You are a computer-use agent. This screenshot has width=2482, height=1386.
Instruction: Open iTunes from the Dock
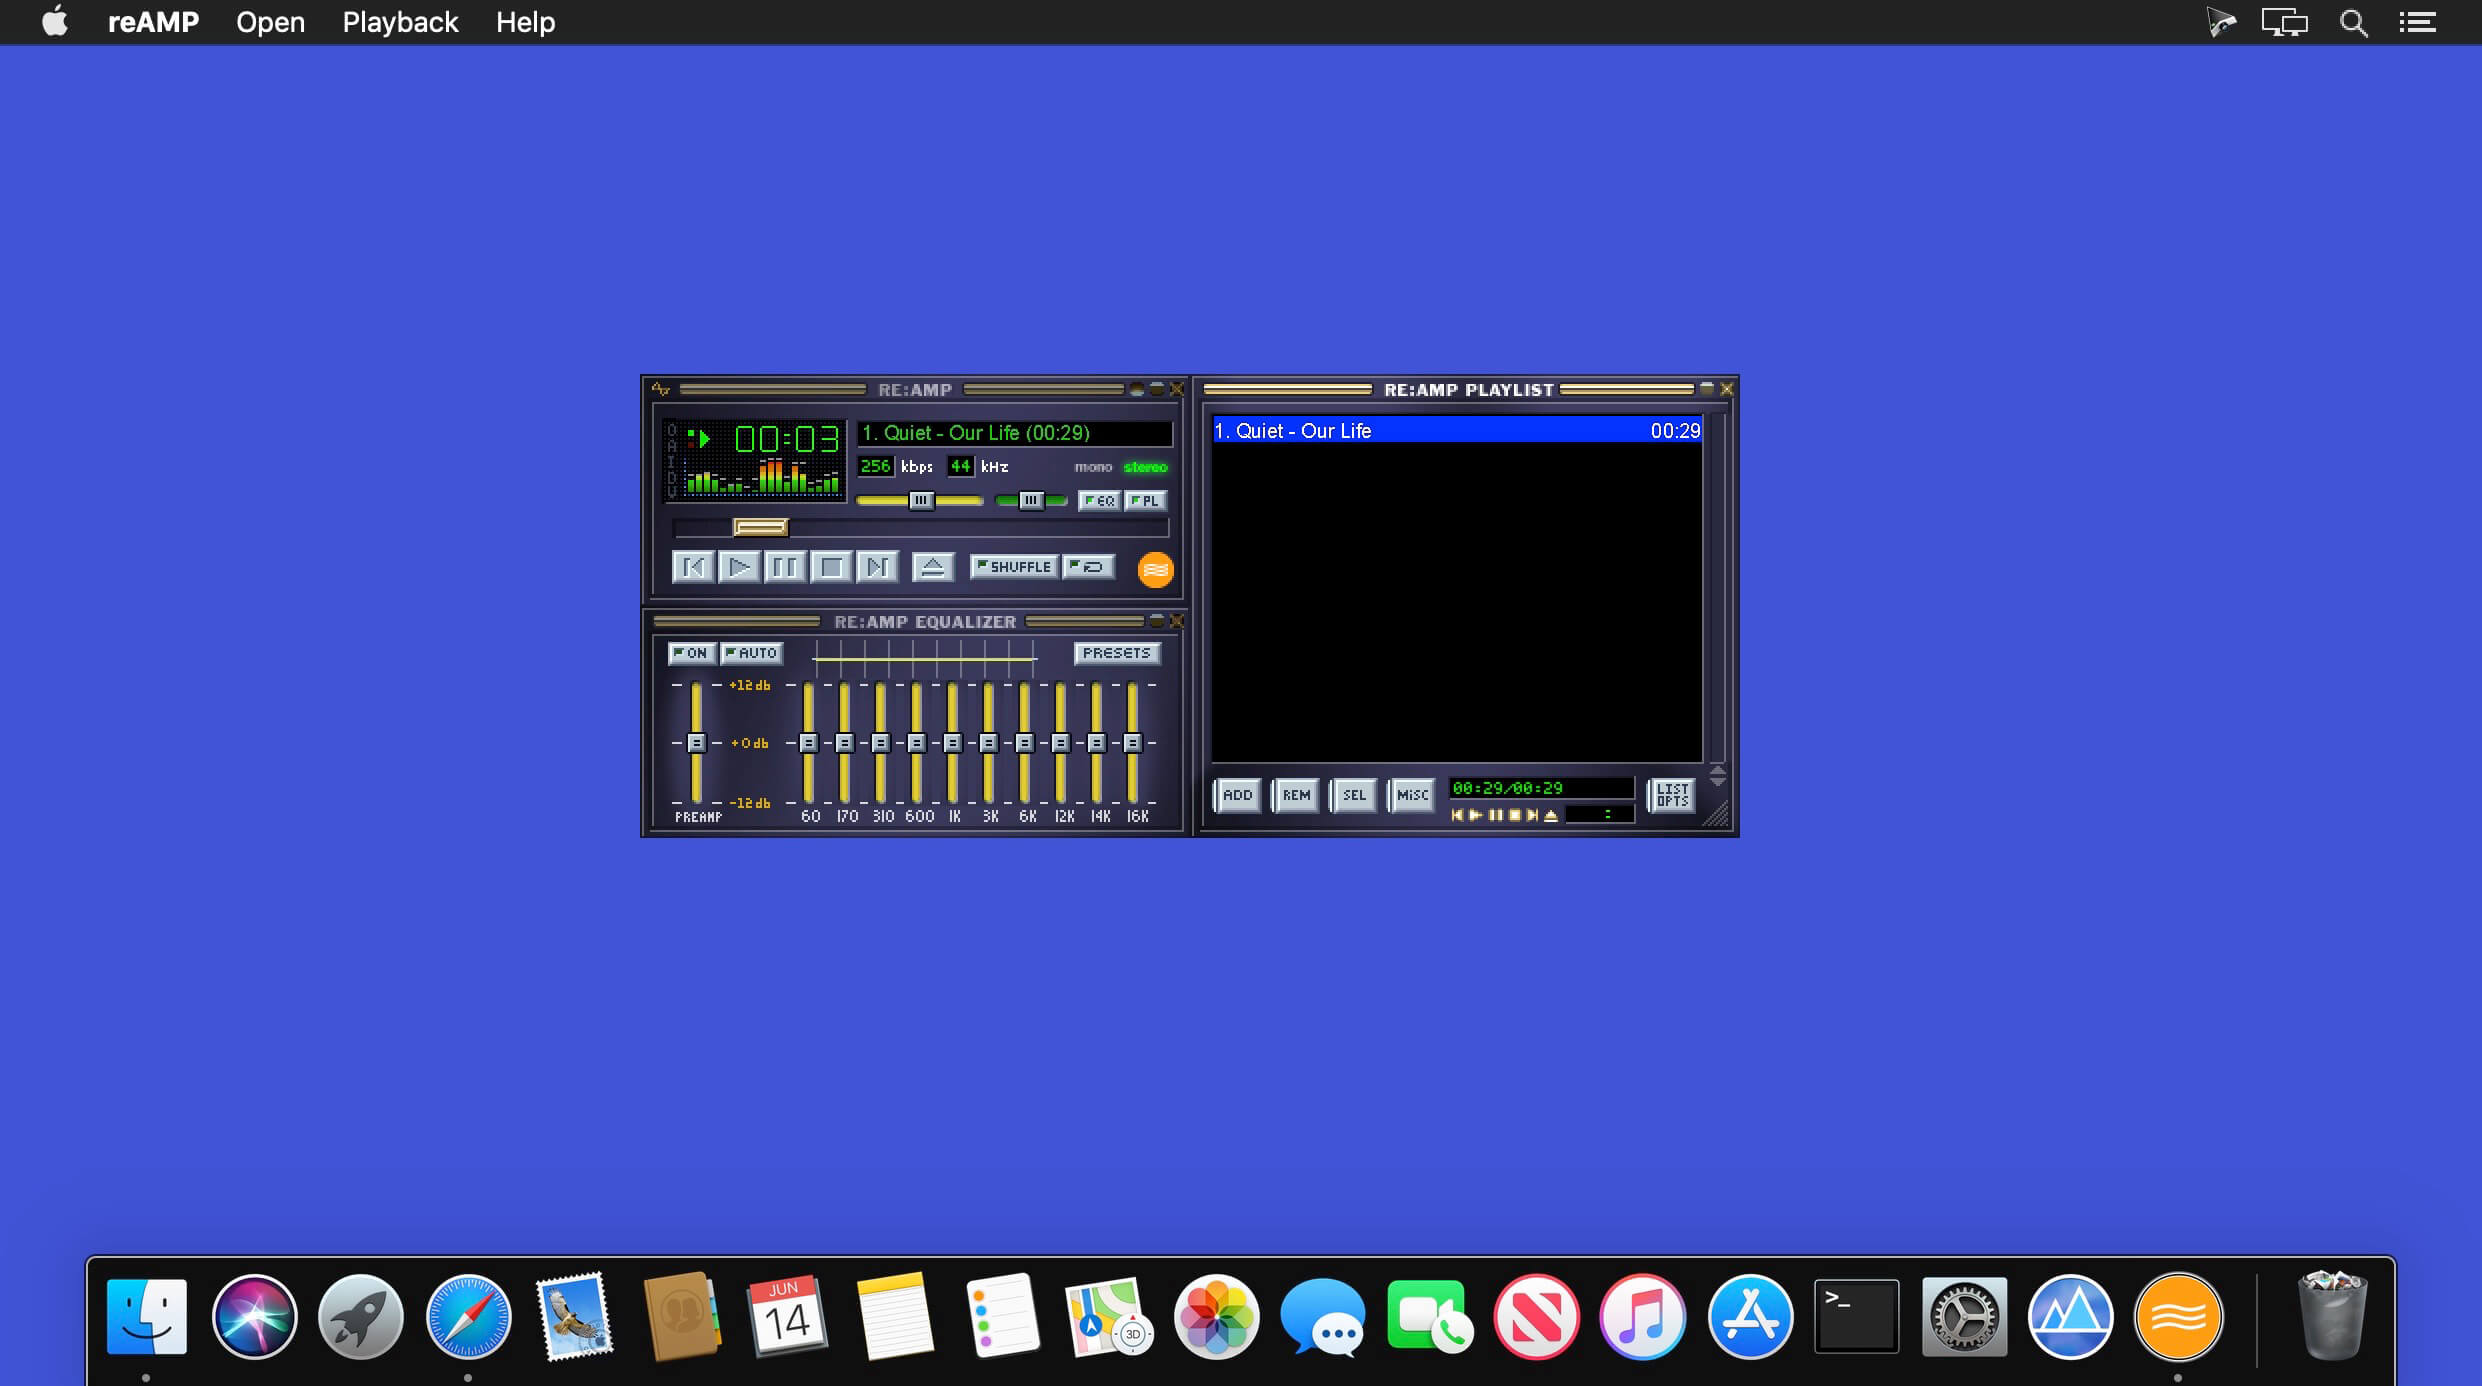[1642, 1317]
